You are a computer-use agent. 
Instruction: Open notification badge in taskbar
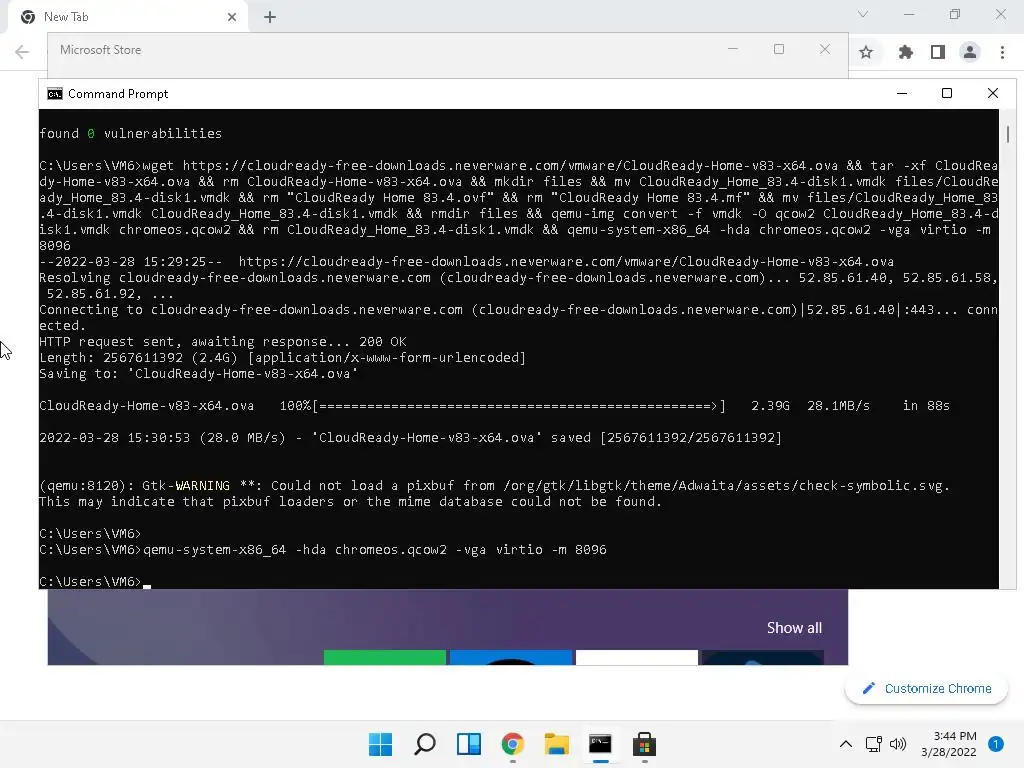click(996, 744)
